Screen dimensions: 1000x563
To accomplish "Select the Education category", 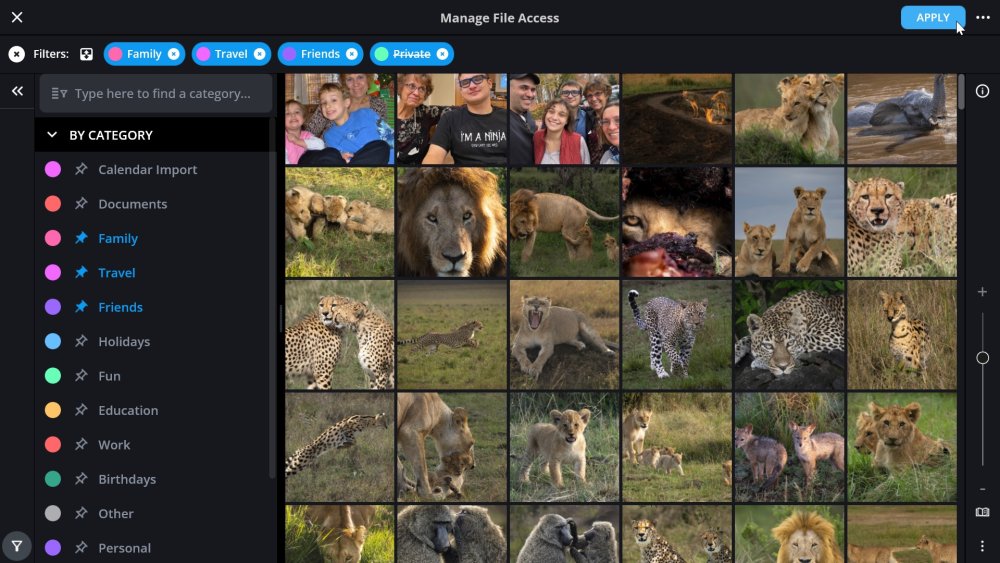I will pos(128,411).
